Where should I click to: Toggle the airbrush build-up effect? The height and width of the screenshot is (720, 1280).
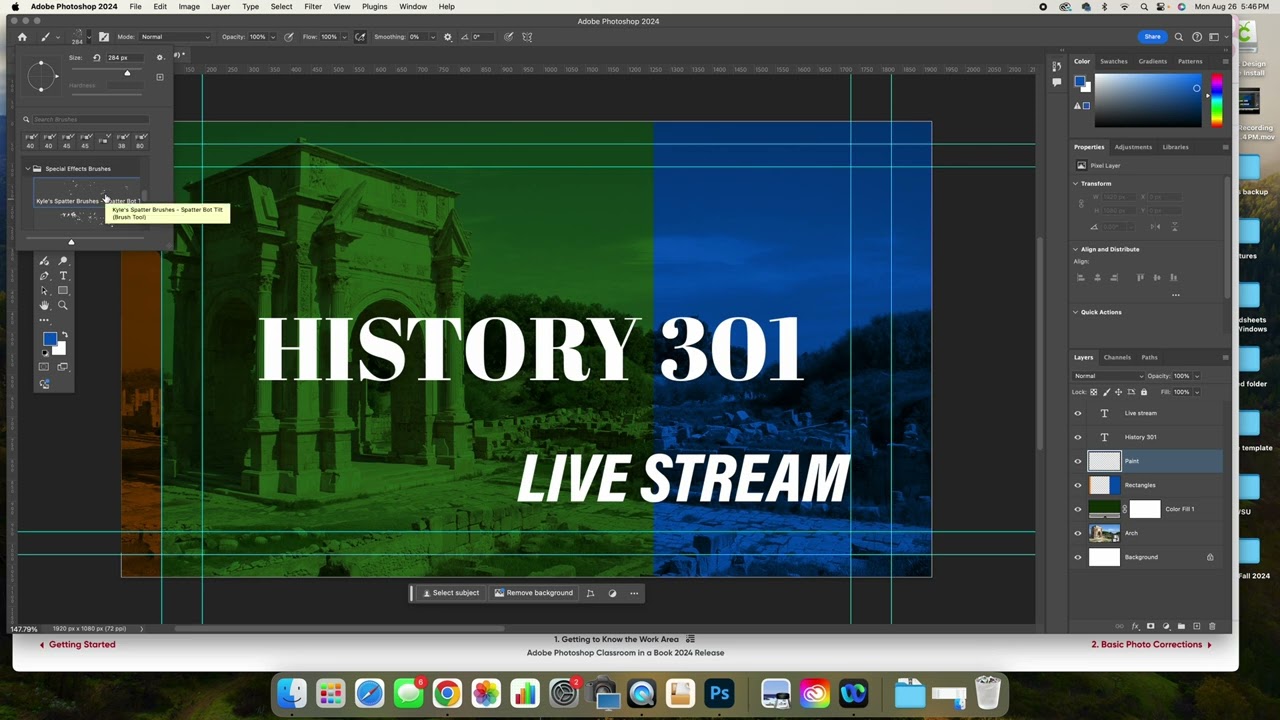click(x=360, y=37)
